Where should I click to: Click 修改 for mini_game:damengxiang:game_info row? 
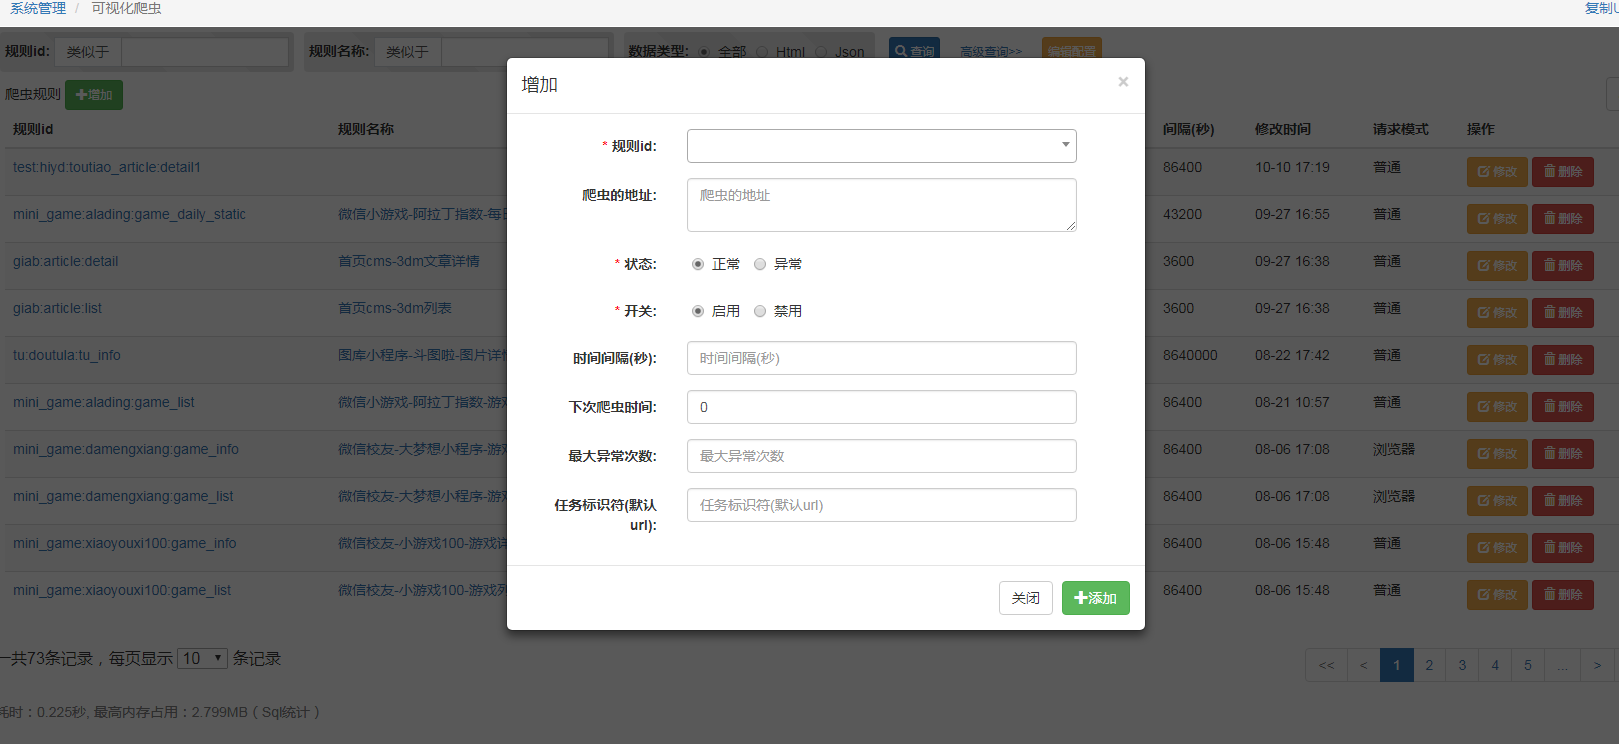click(x=1497, y=454)
